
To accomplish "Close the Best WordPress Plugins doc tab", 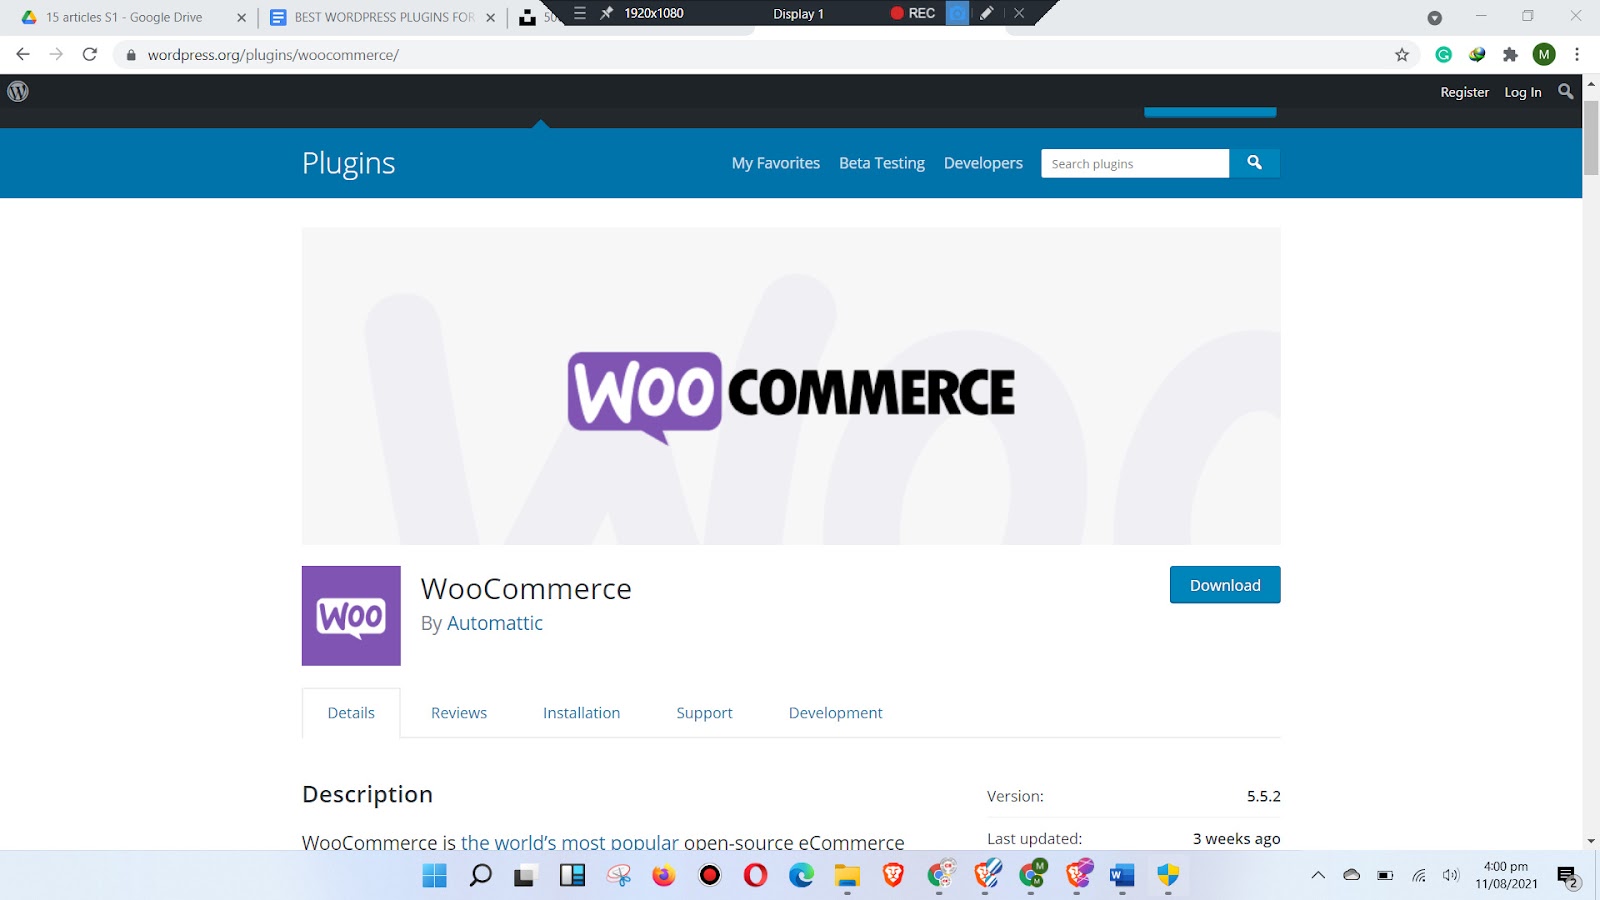I will (x=490, y=17).
